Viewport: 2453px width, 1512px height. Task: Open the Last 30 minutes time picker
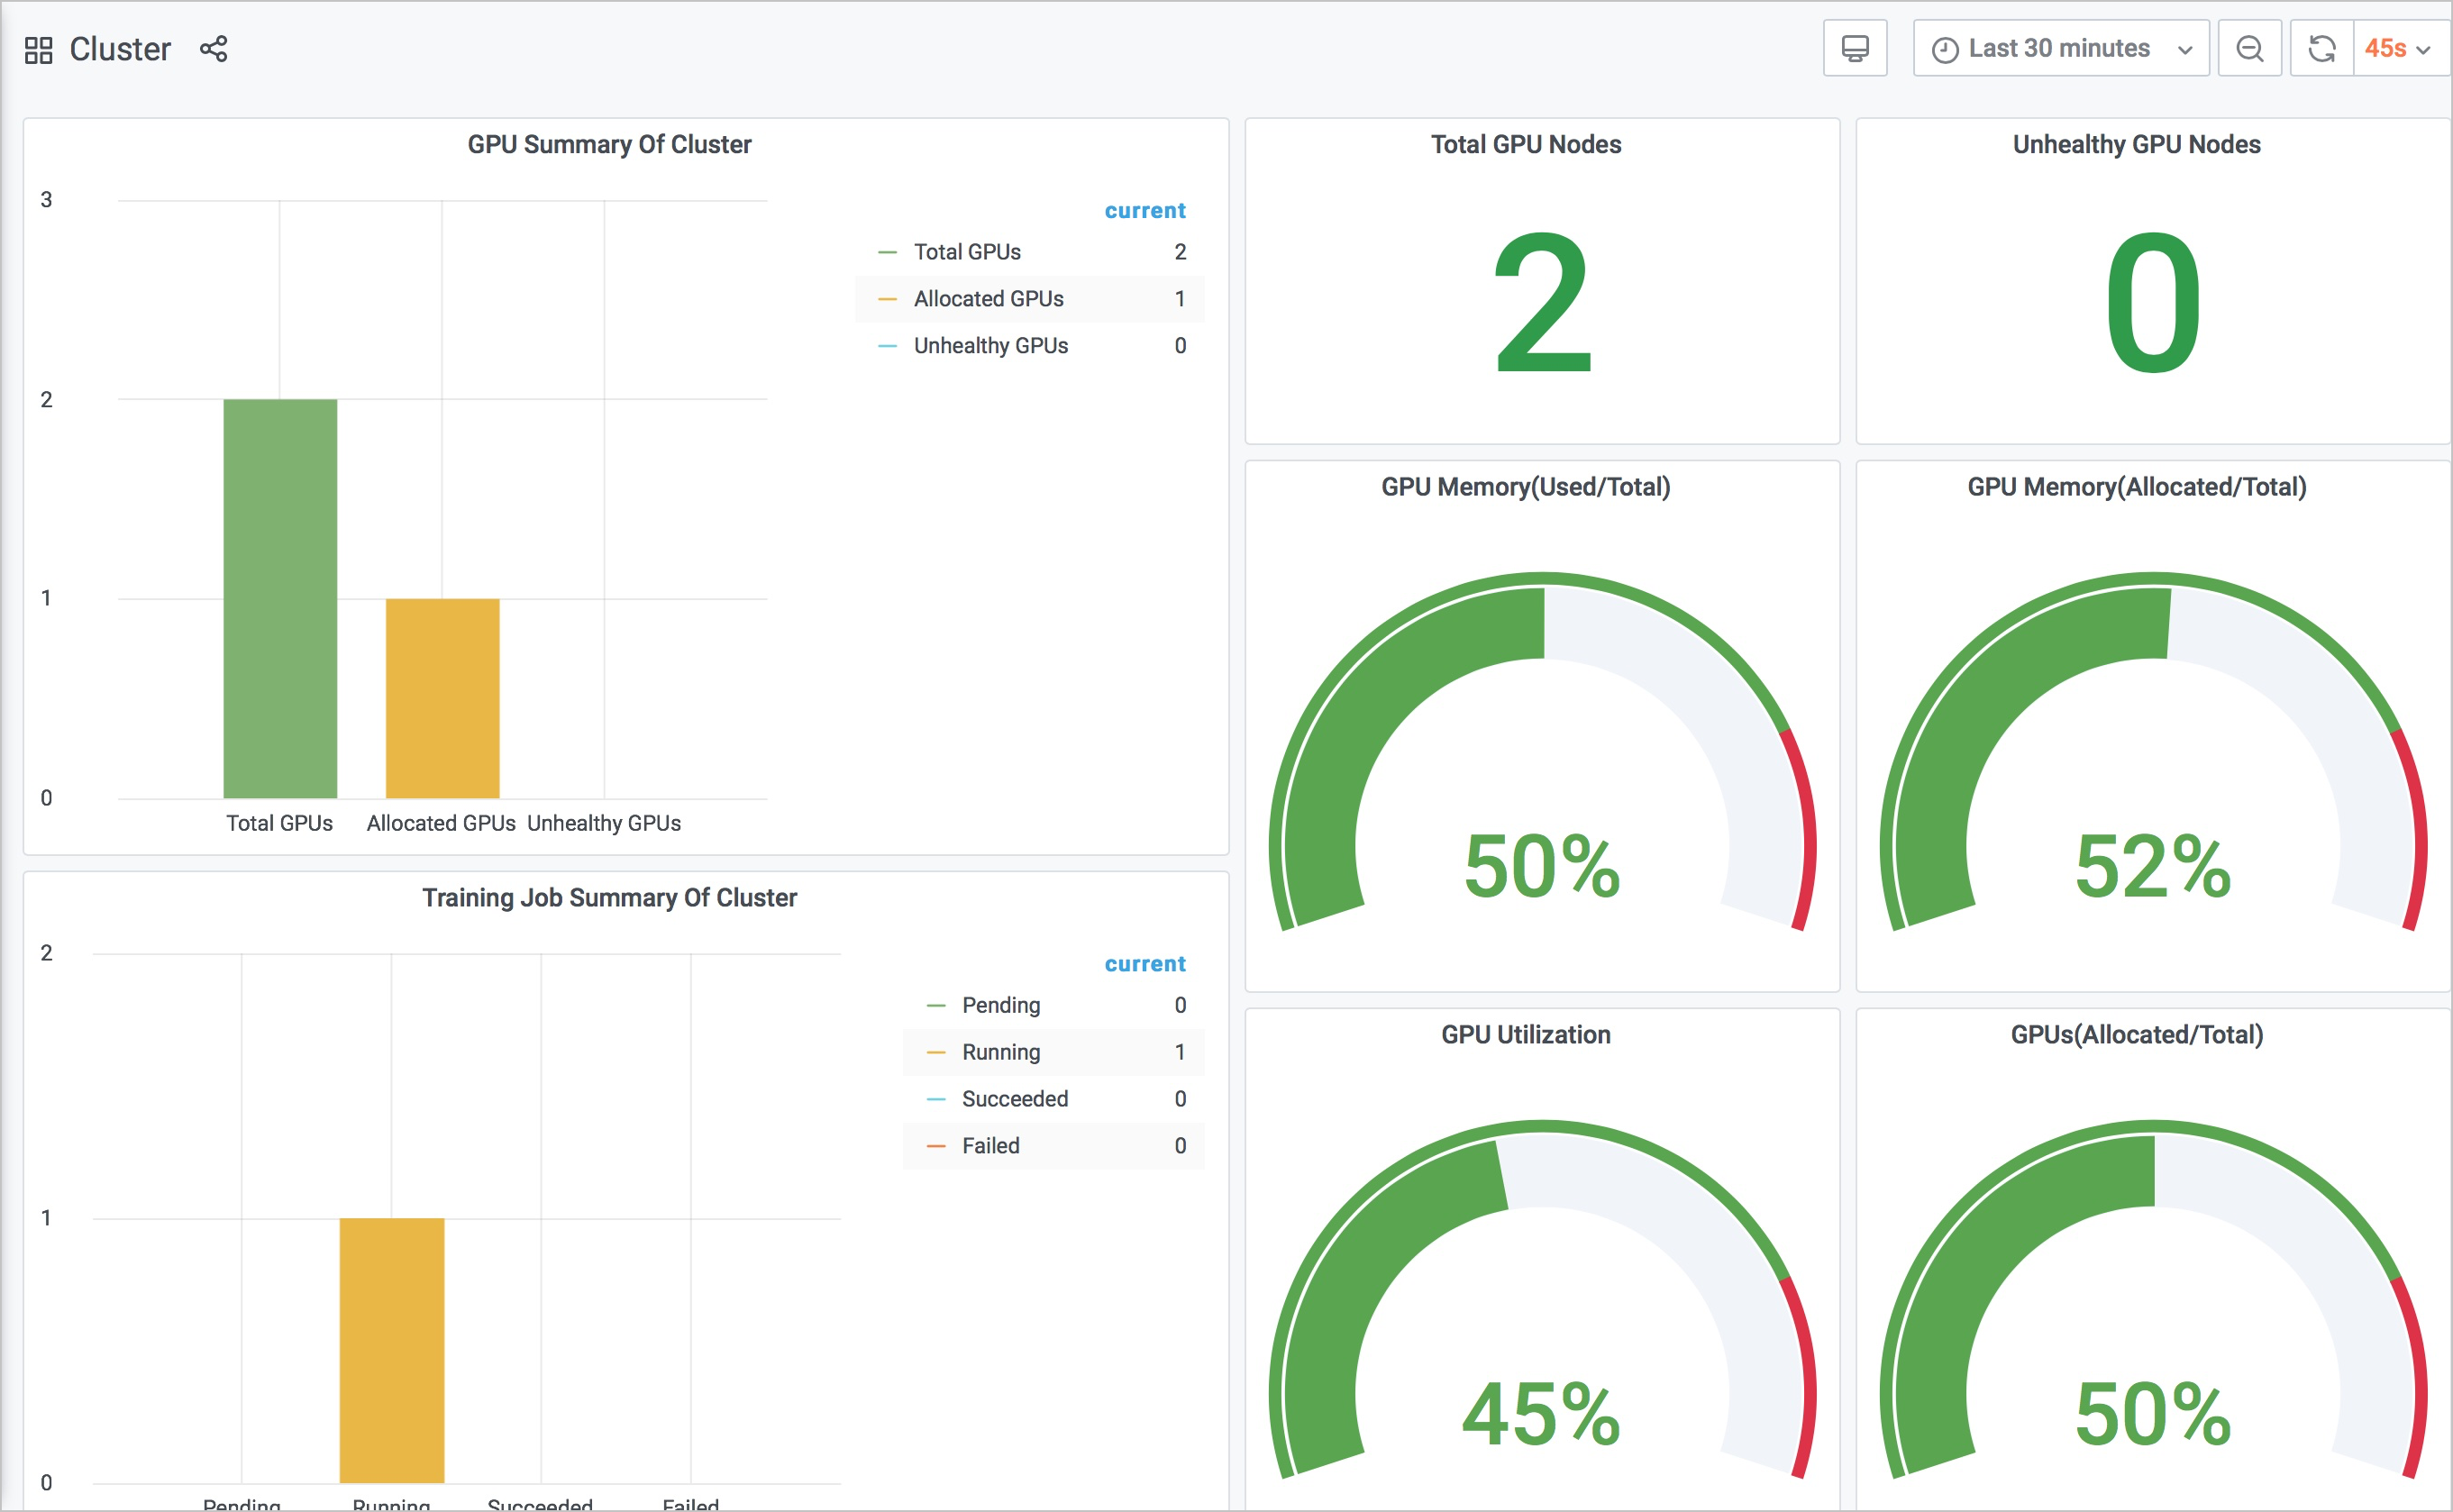2060,49
